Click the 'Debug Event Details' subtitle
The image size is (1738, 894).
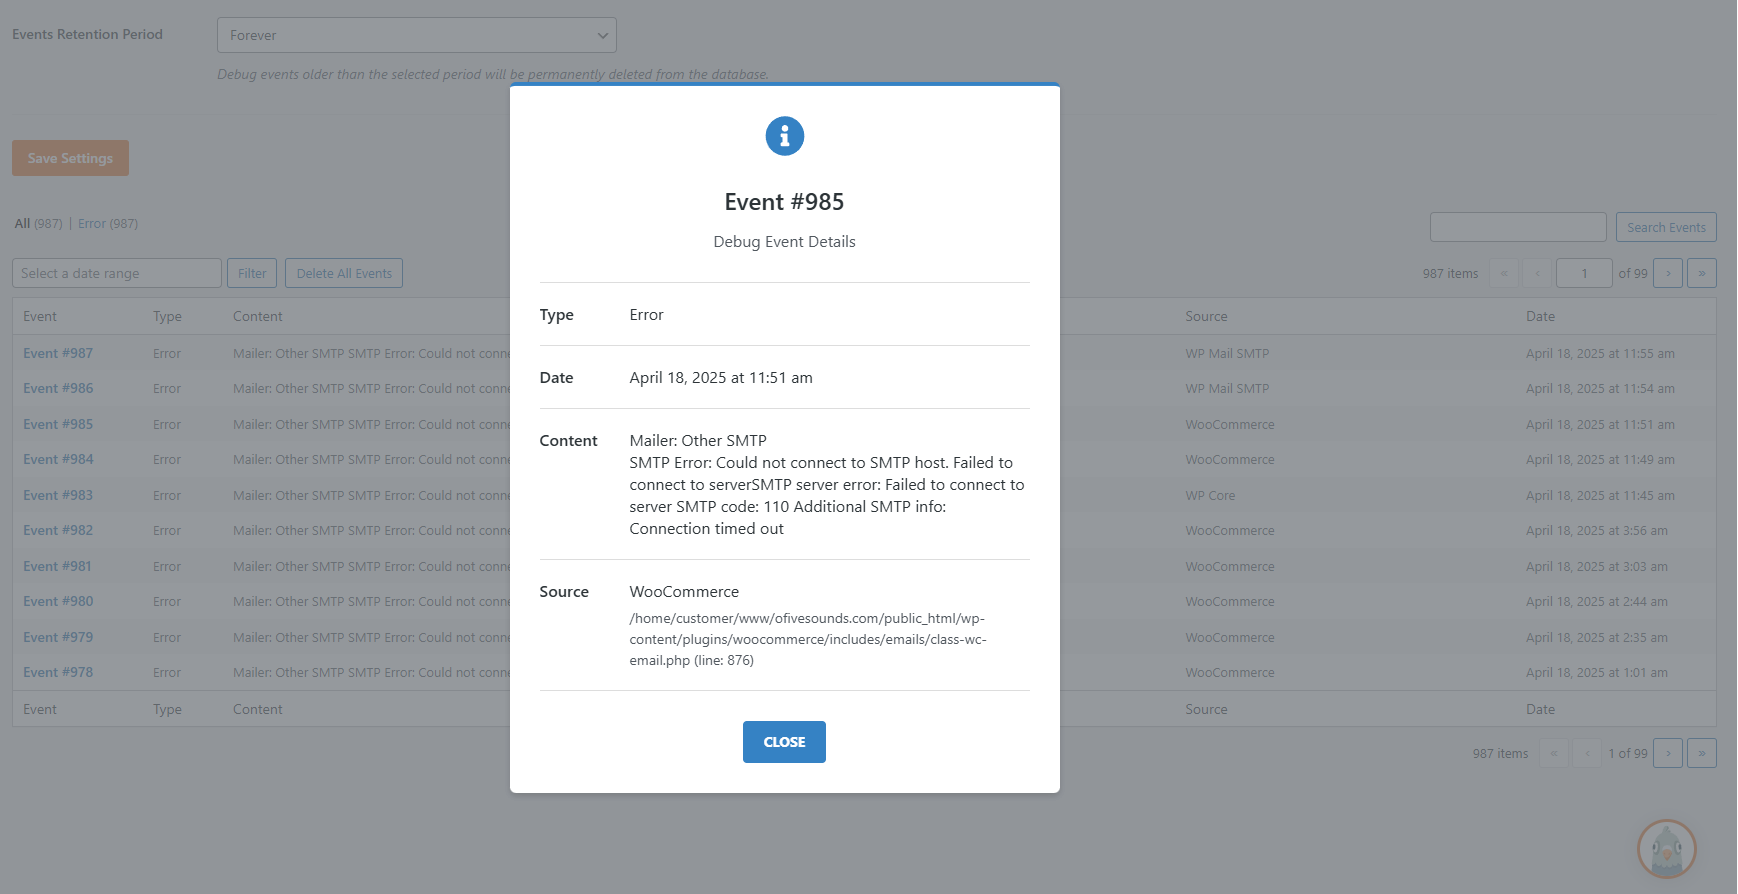click(x=784, y=241)
